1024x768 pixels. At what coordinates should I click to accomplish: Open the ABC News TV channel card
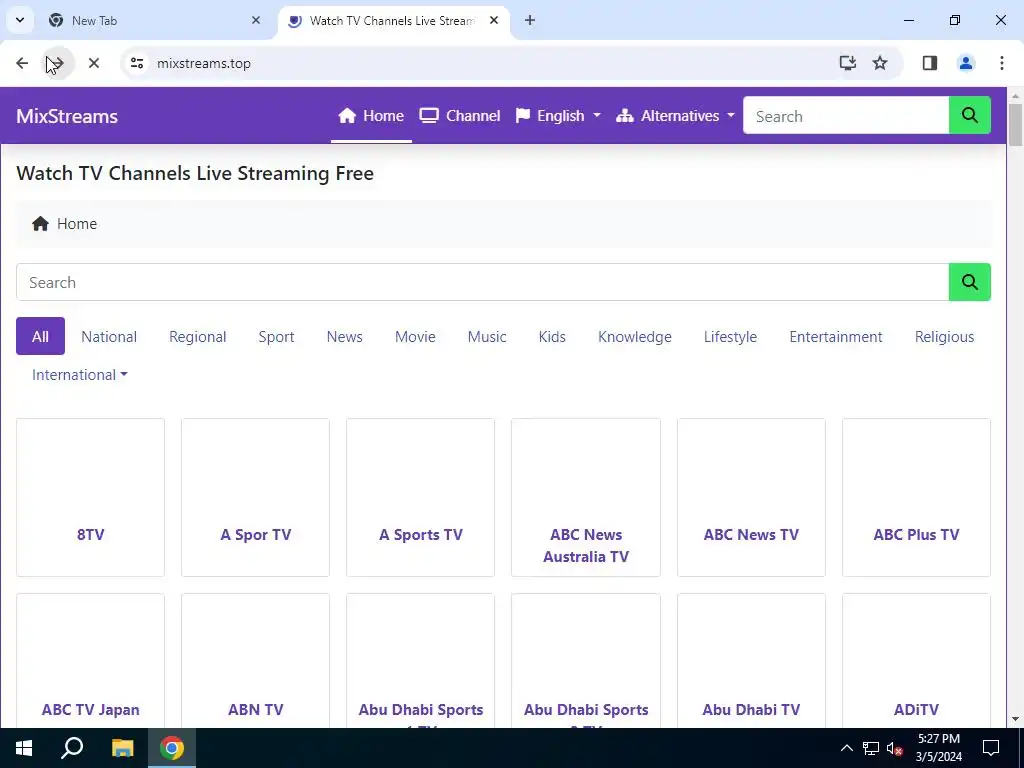tap(751, 498)
